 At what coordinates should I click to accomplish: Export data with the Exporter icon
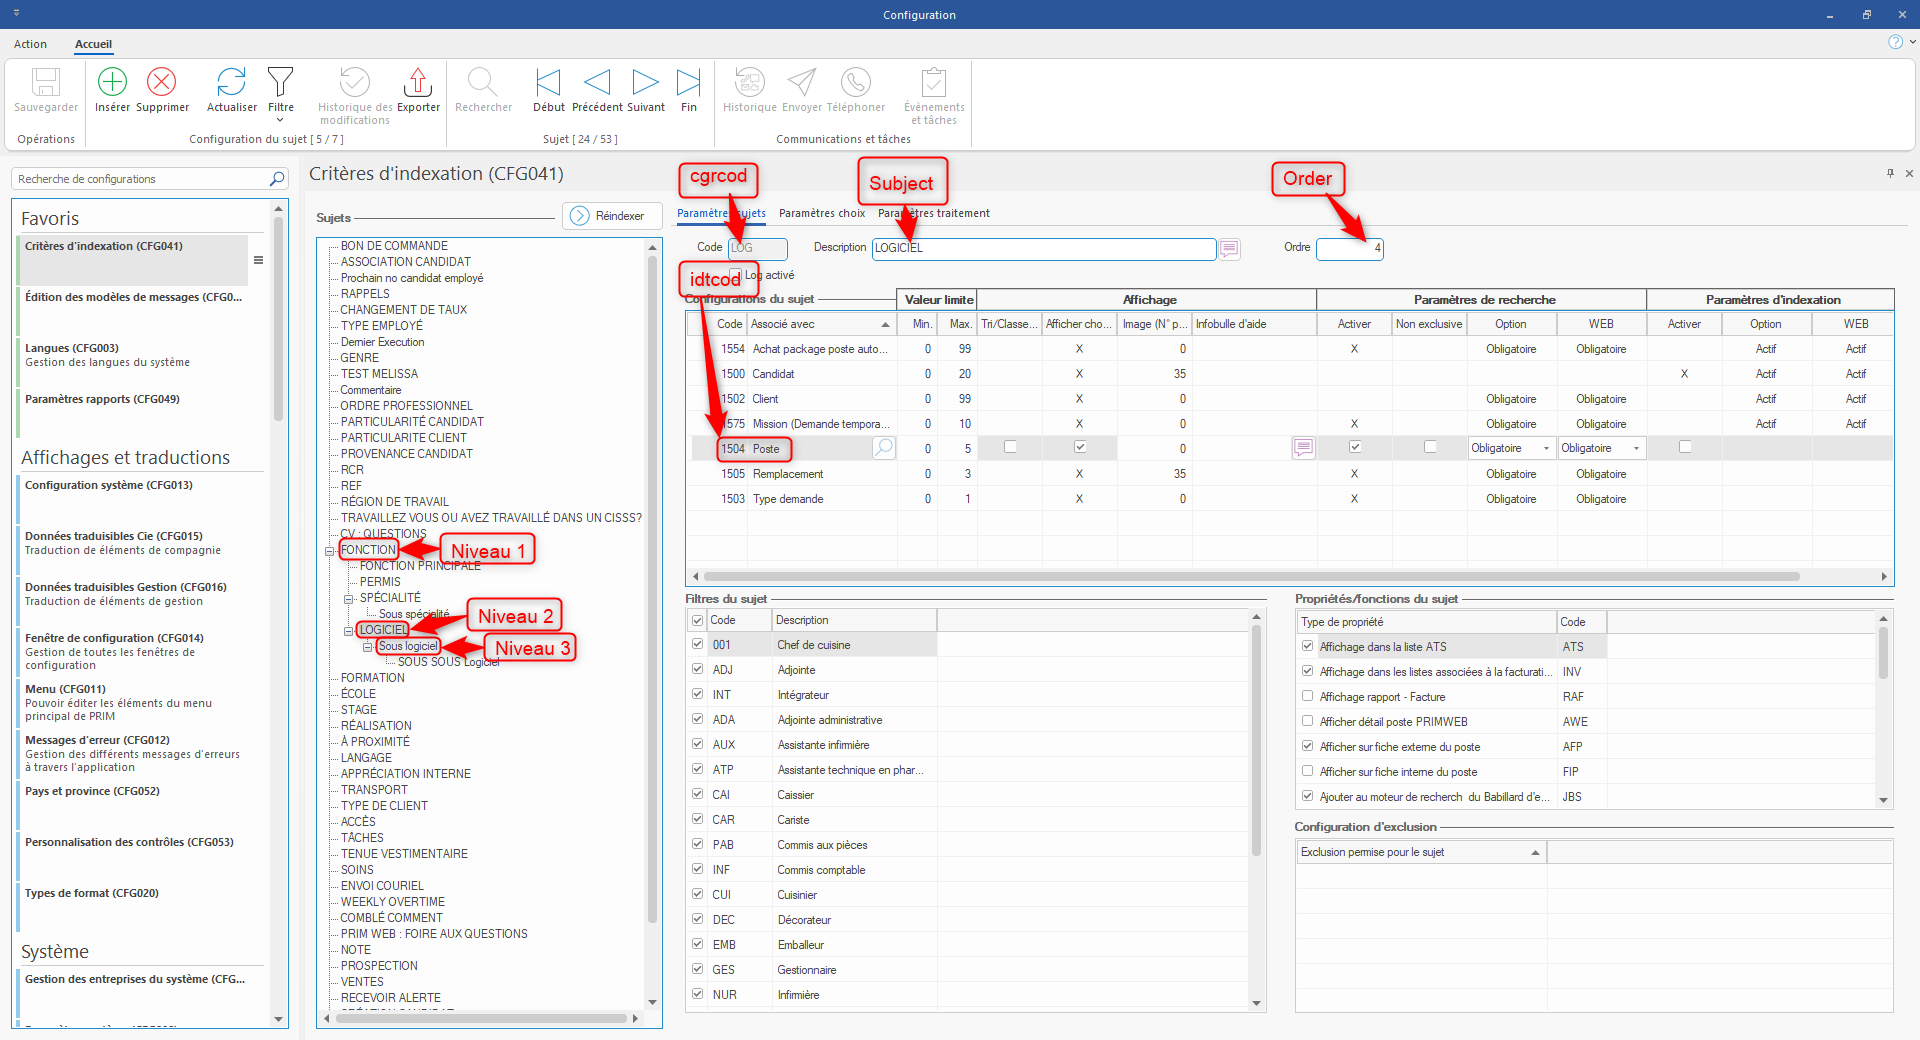418,82
